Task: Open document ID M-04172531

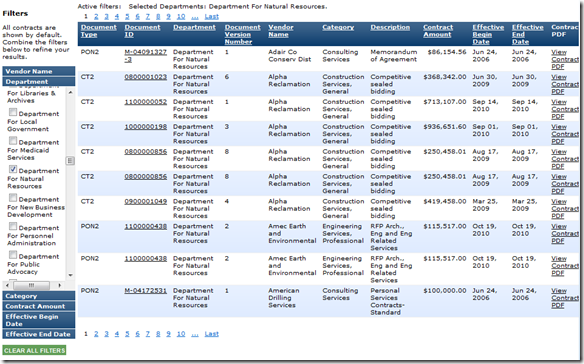Action: pos(146,291)
